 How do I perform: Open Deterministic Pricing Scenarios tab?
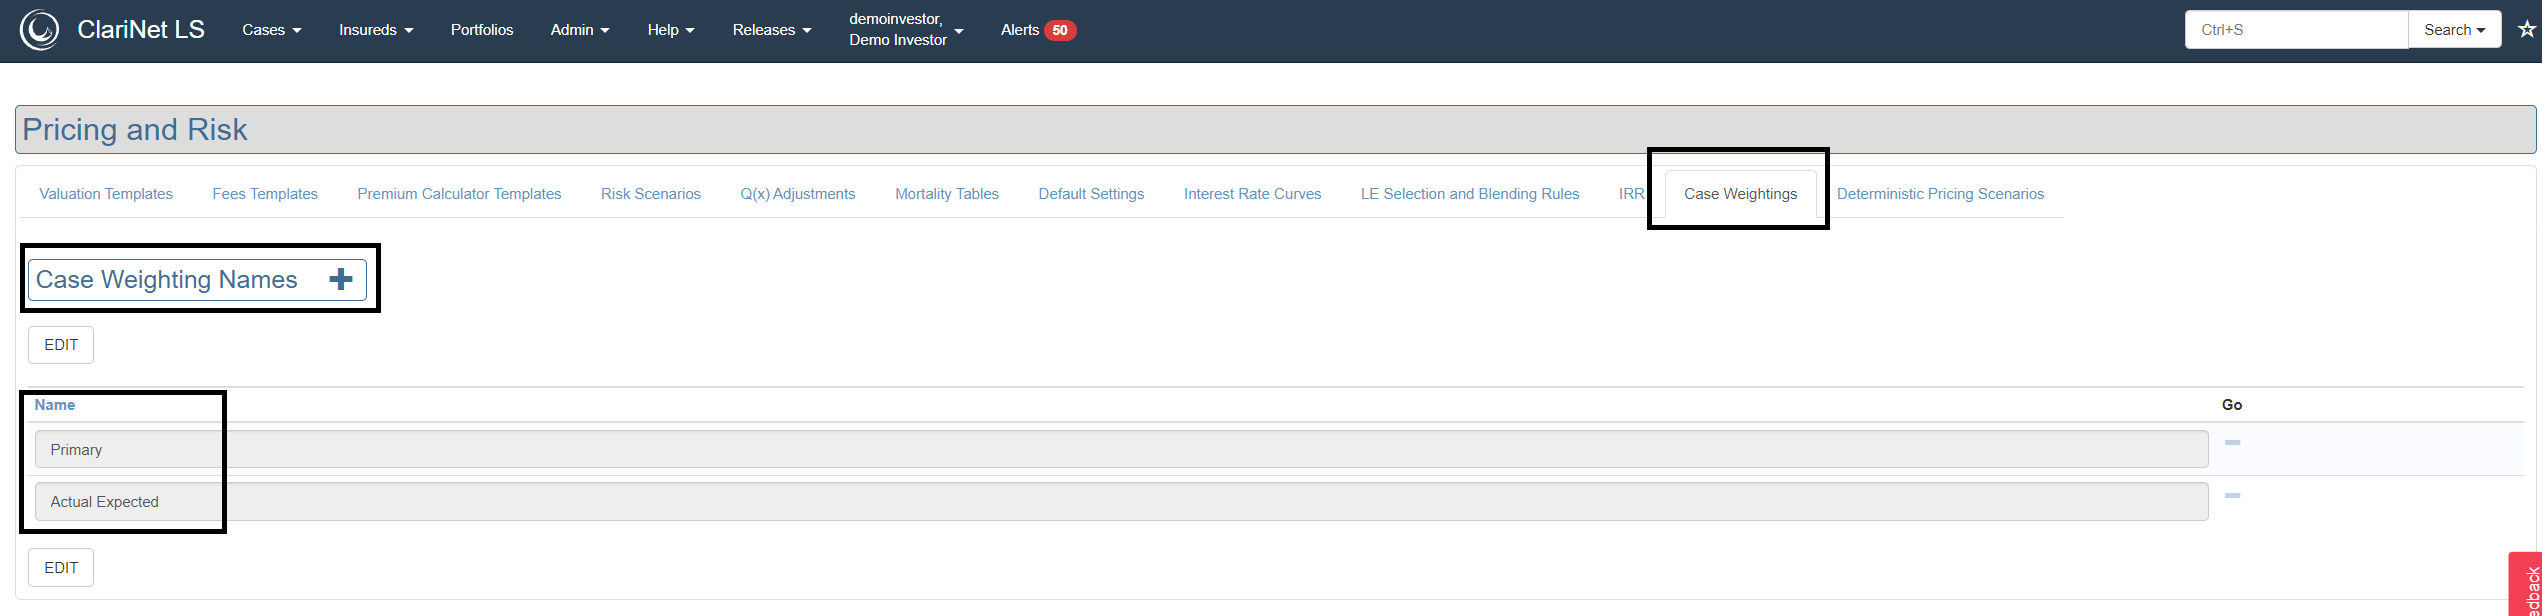tap(1940, 194)
